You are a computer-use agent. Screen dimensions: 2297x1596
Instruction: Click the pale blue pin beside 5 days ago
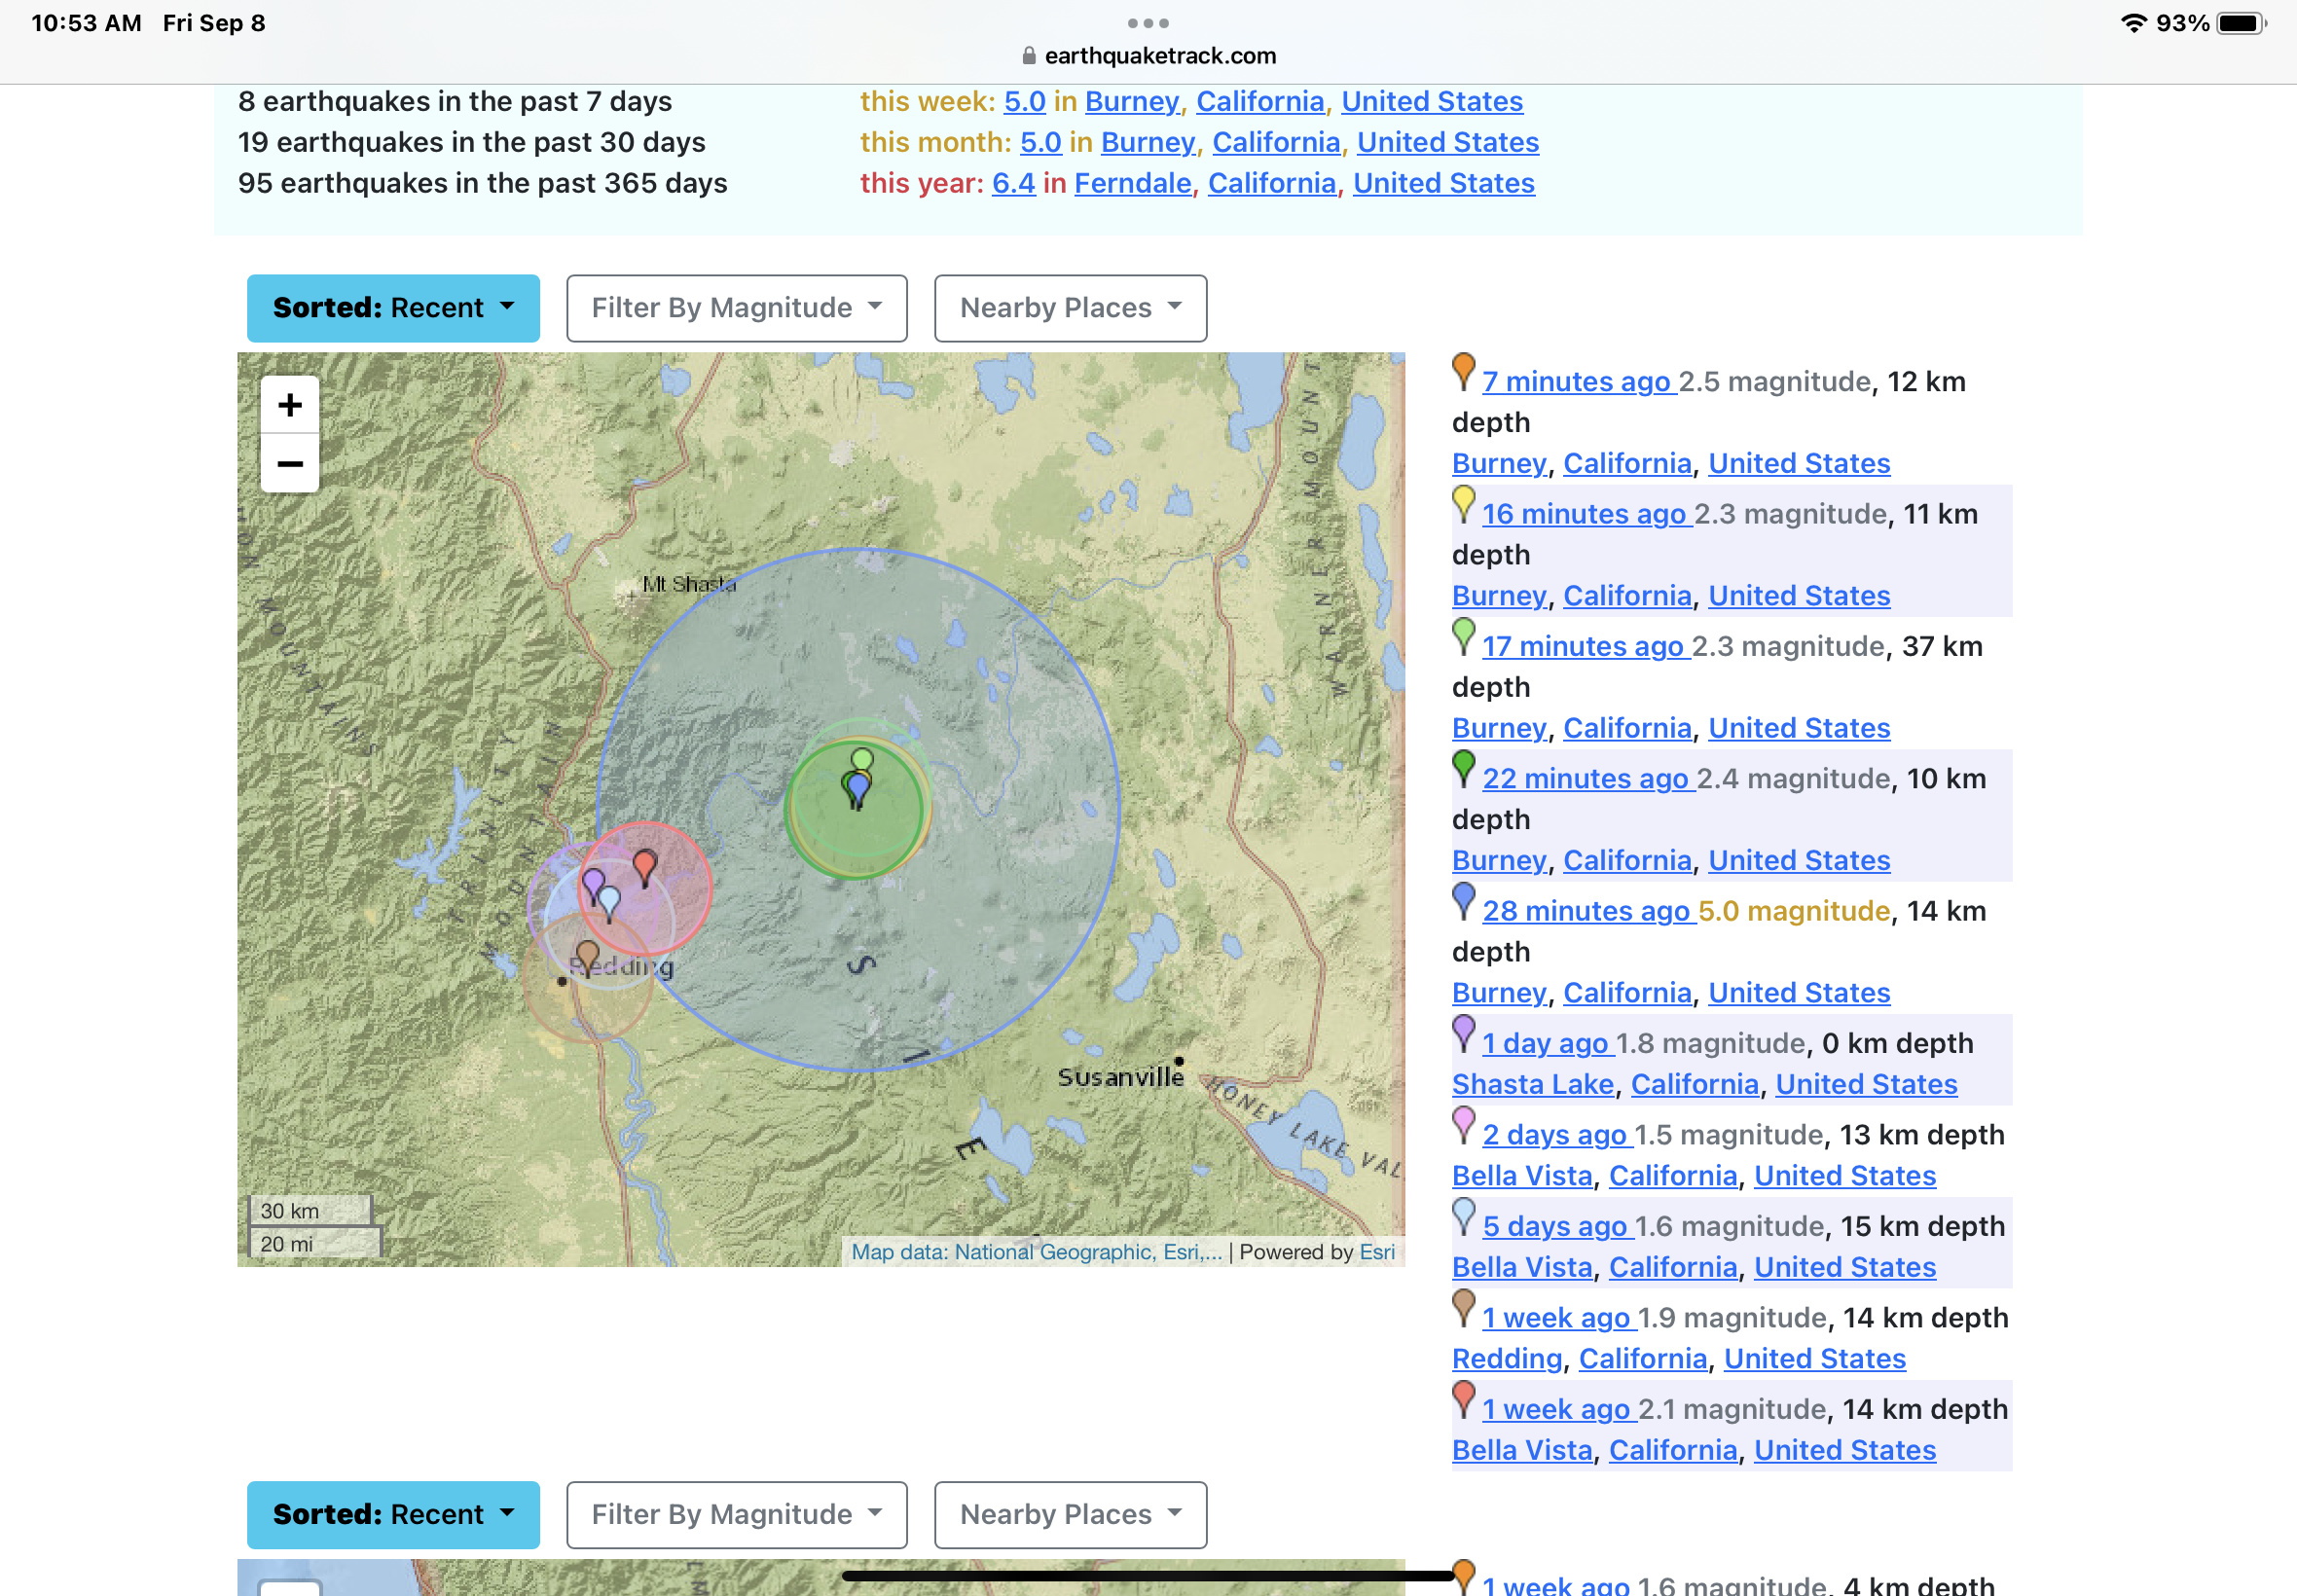tap(1463, 1216)
